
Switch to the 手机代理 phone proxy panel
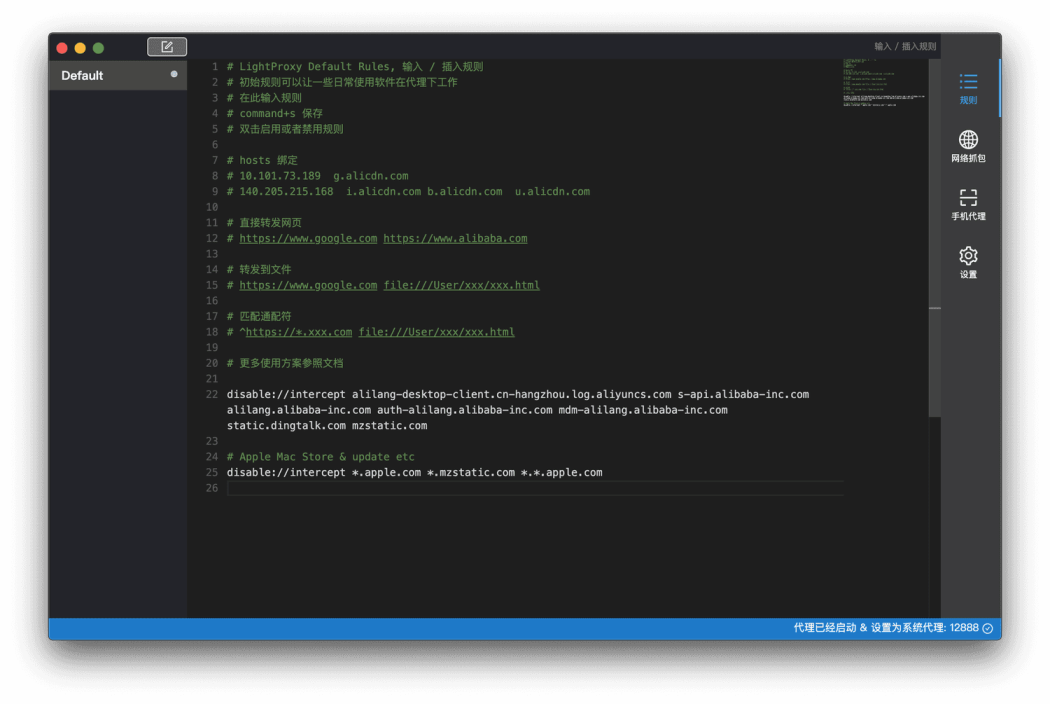967,205
